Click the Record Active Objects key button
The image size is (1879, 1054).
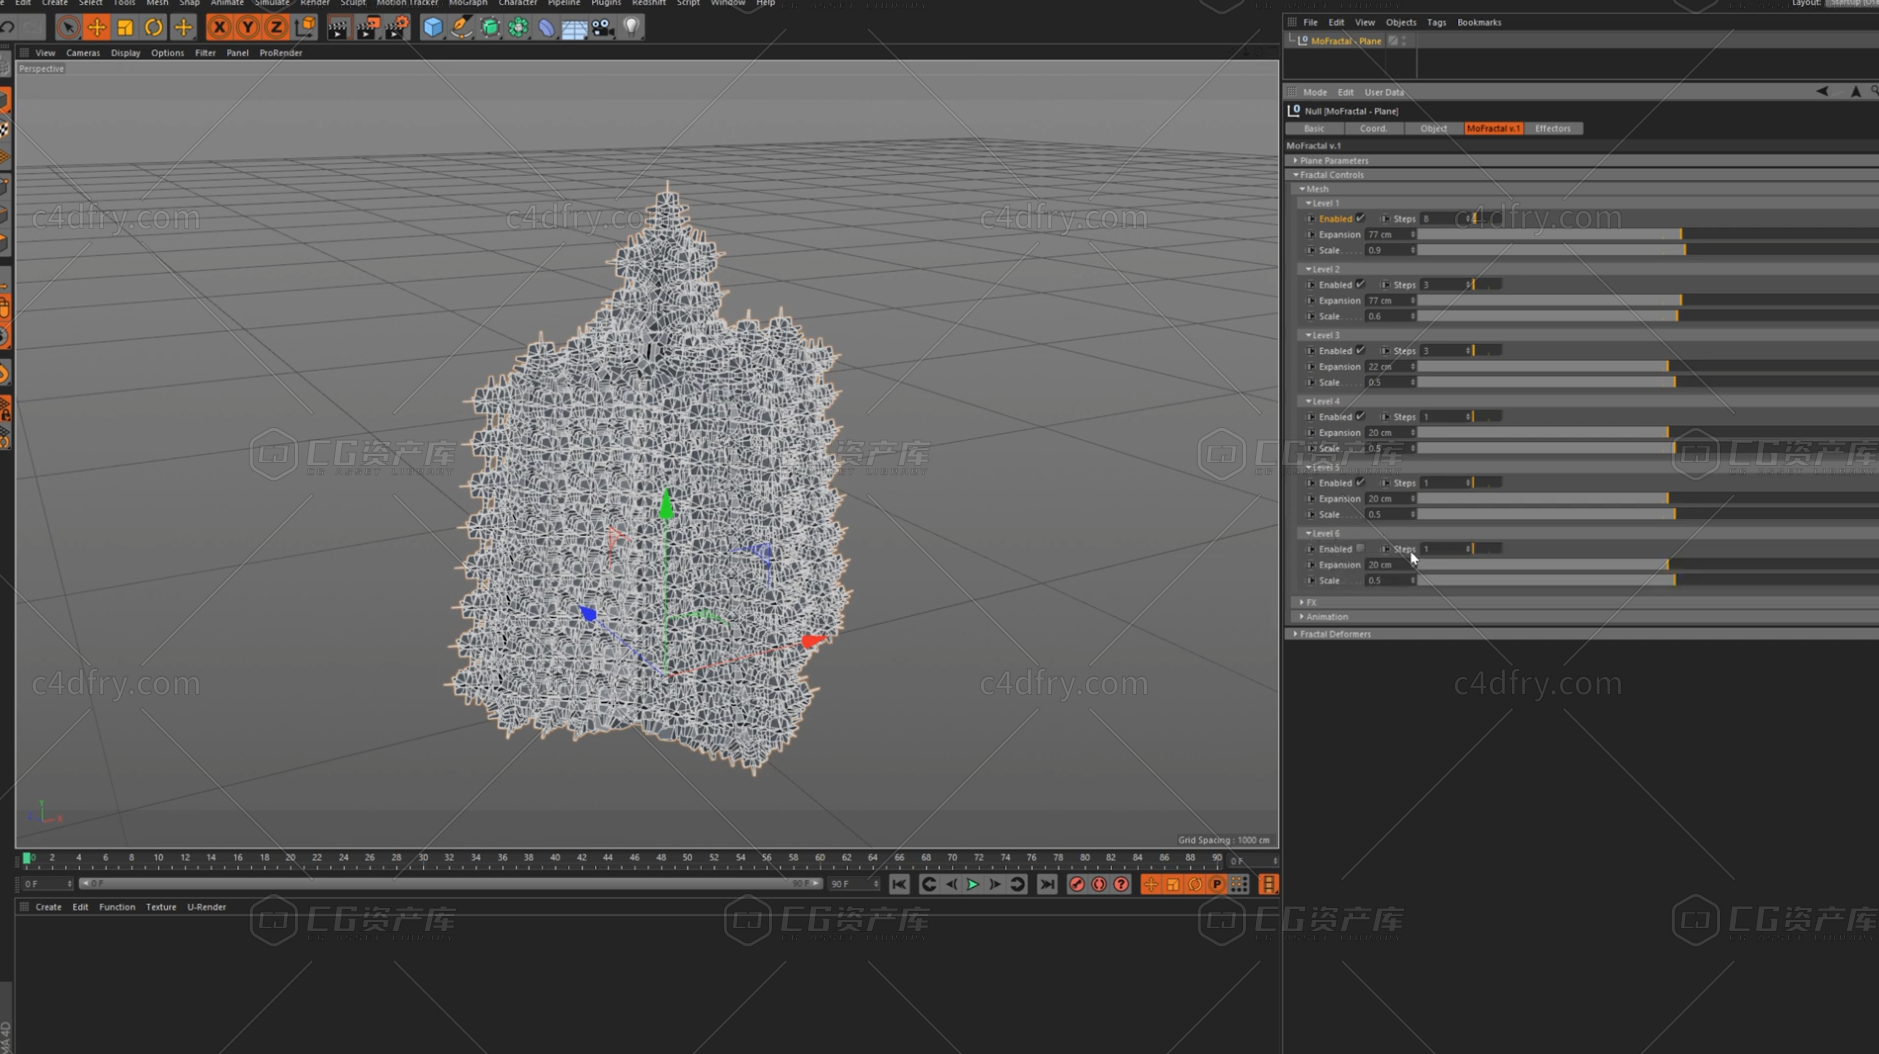tap(1077, 884)
